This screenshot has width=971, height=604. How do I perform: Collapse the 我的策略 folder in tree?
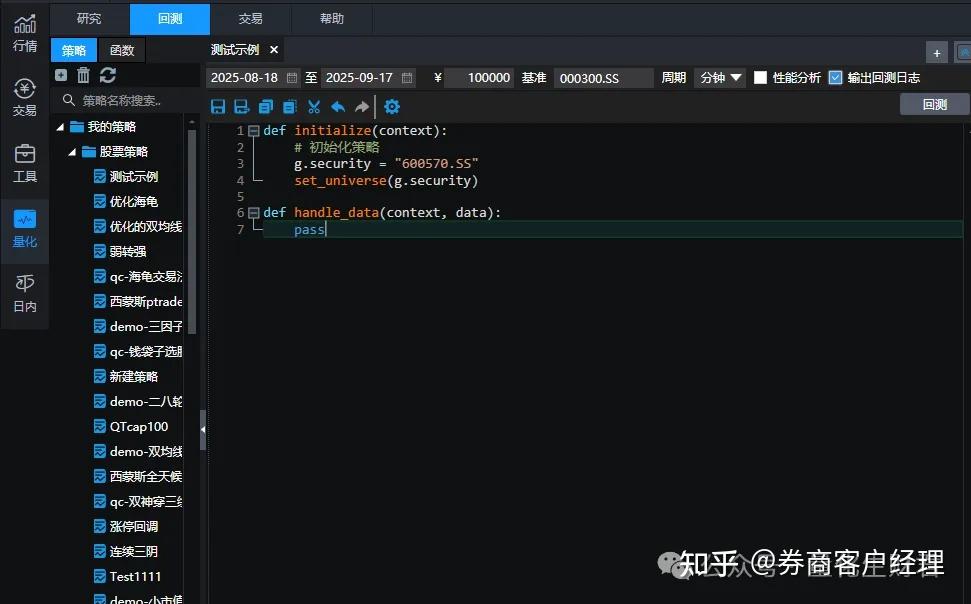60,127
